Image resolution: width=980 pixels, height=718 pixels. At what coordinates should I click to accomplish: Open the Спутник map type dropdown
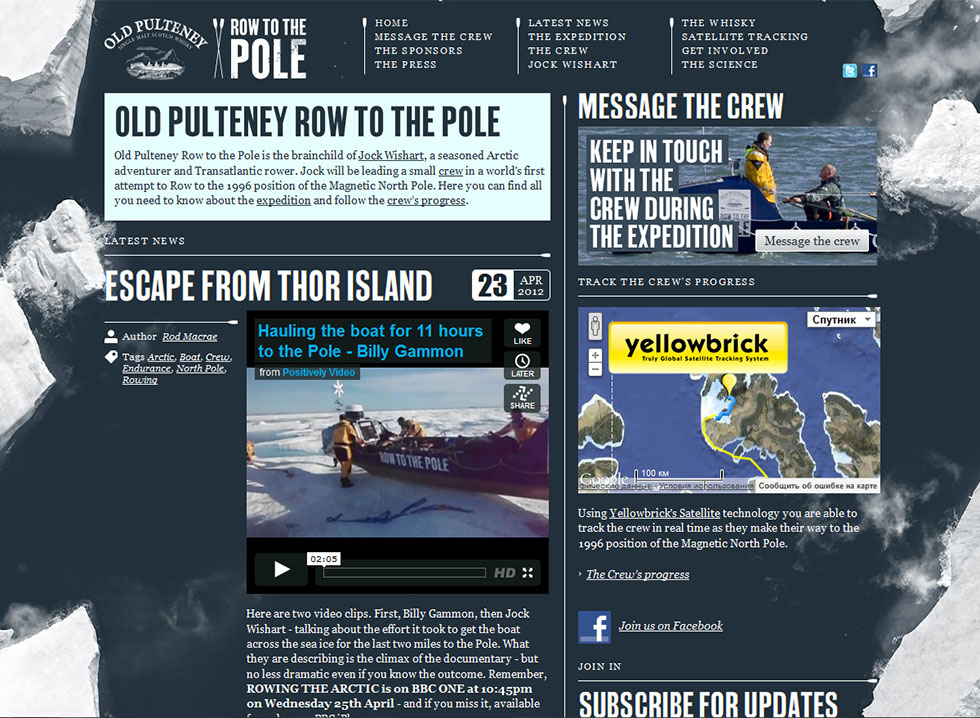pos(842,320)
